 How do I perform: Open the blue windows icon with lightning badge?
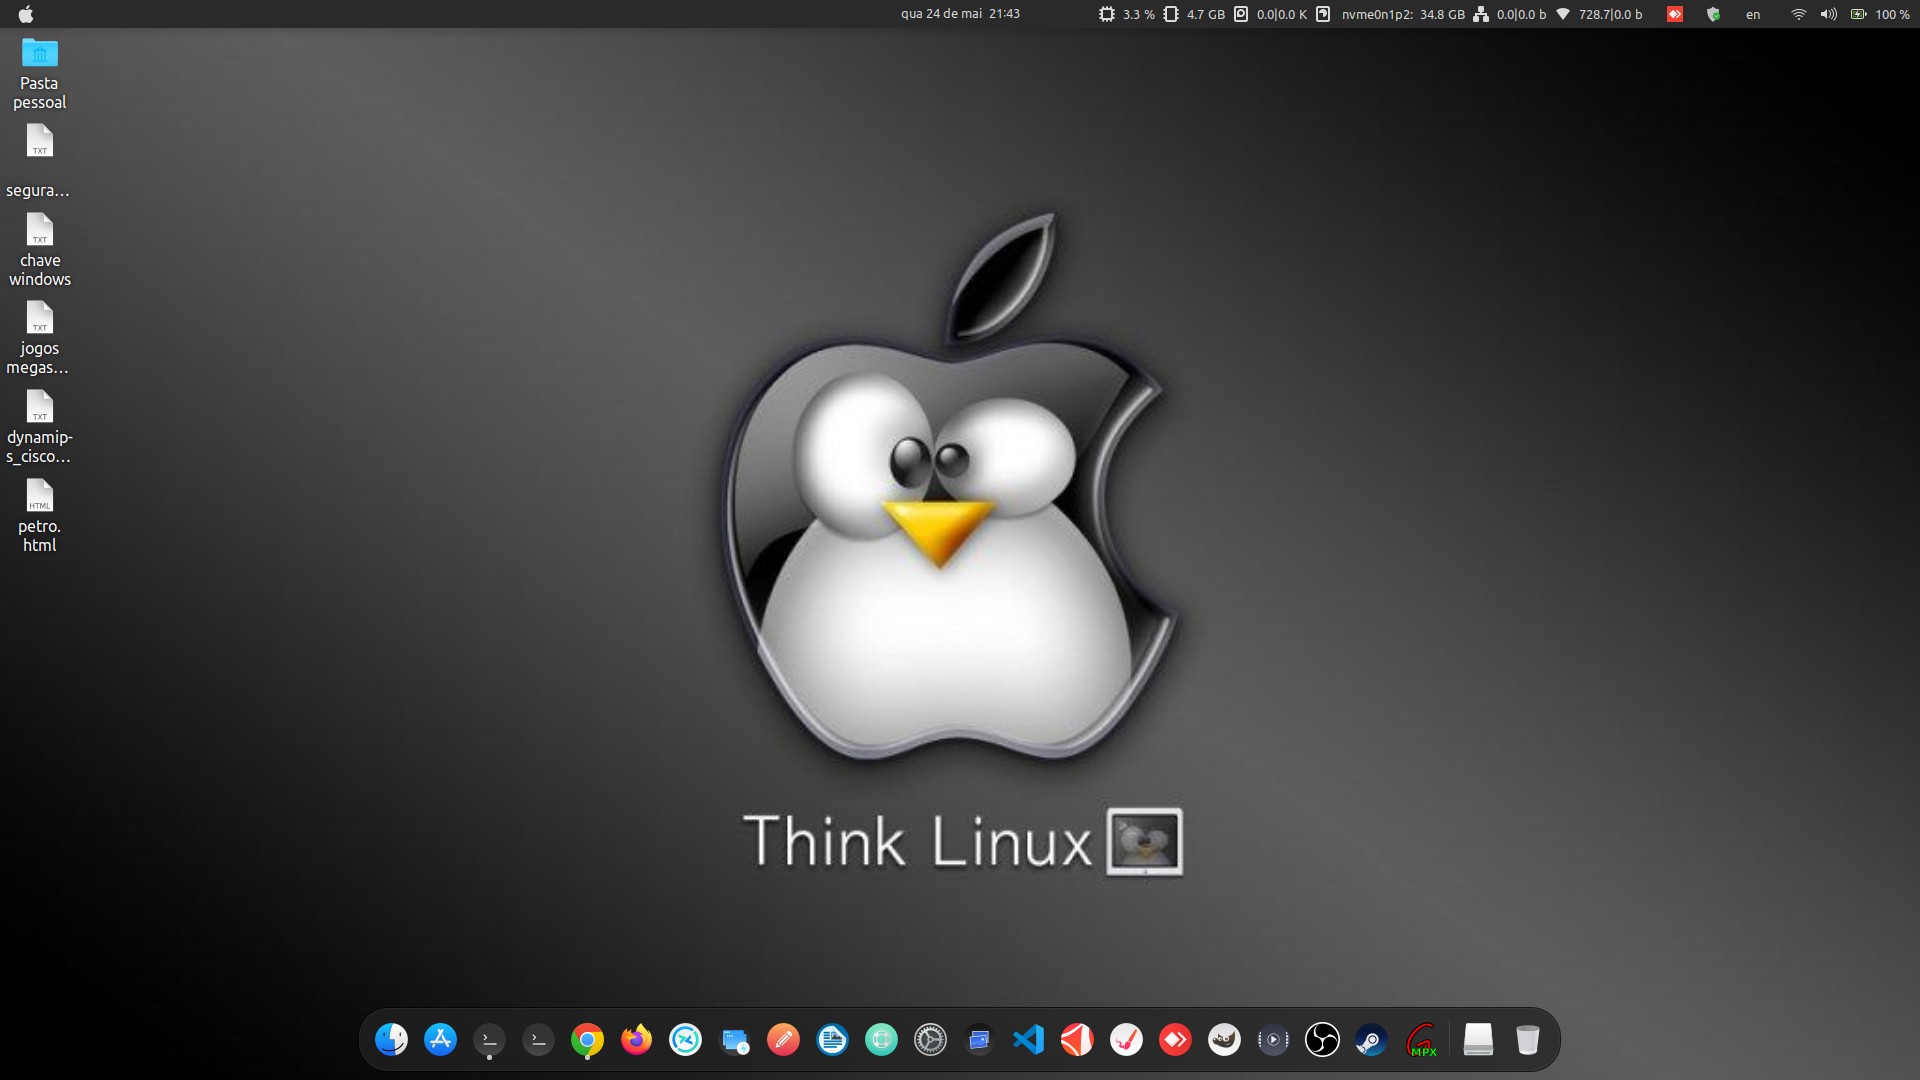pos(734,1040)
